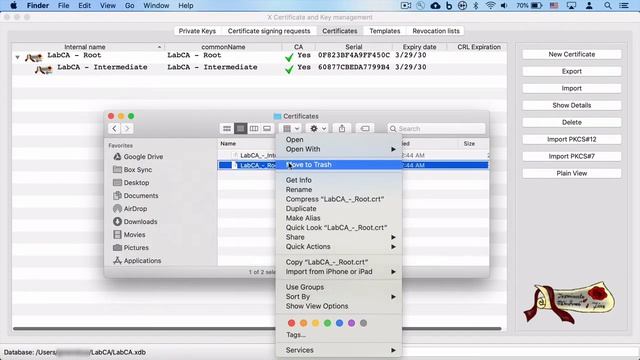Screen dimensions: 640x360
Task: Click the cloud upload menu bar icon
Action: 436,5
